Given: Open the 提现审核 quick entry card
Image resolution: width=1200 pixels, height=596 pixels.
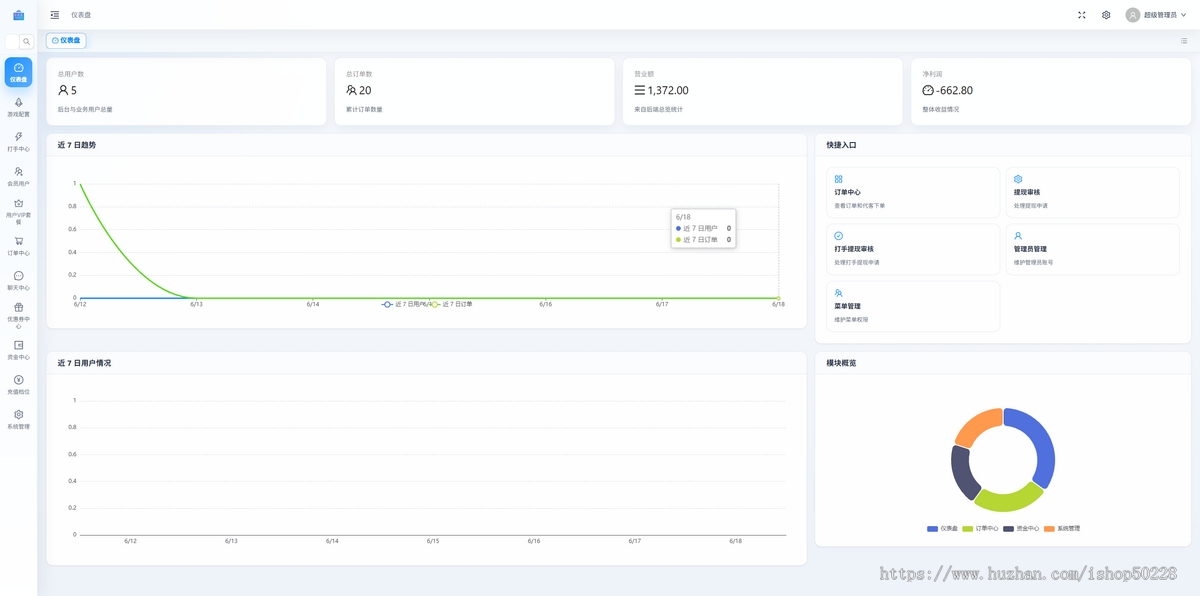Looking at the screenshot, I should pos(1094,192).
